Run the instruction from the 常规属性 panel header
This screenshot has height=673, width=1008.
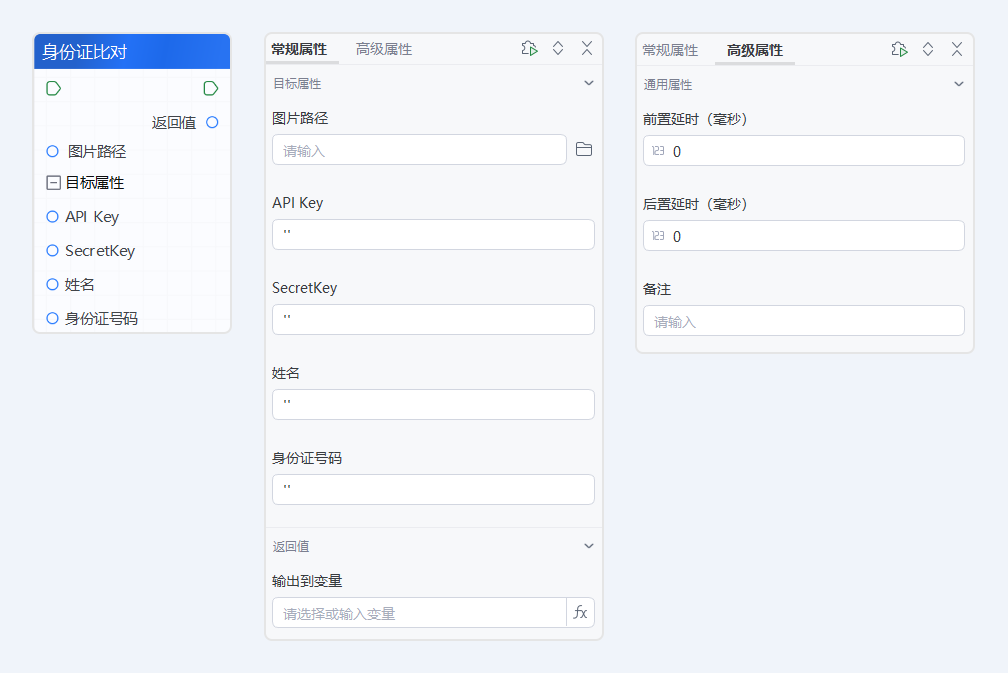point(529,48)
